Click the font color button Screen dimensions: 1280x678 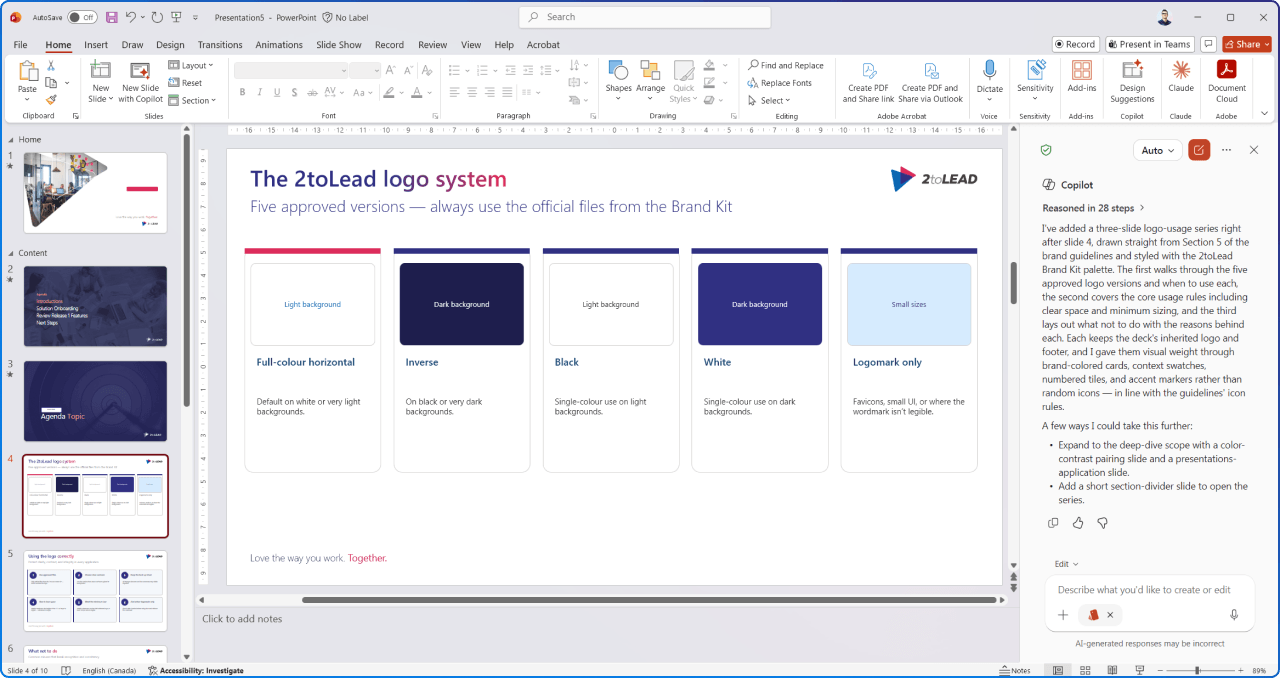click(x=416, y=92)
